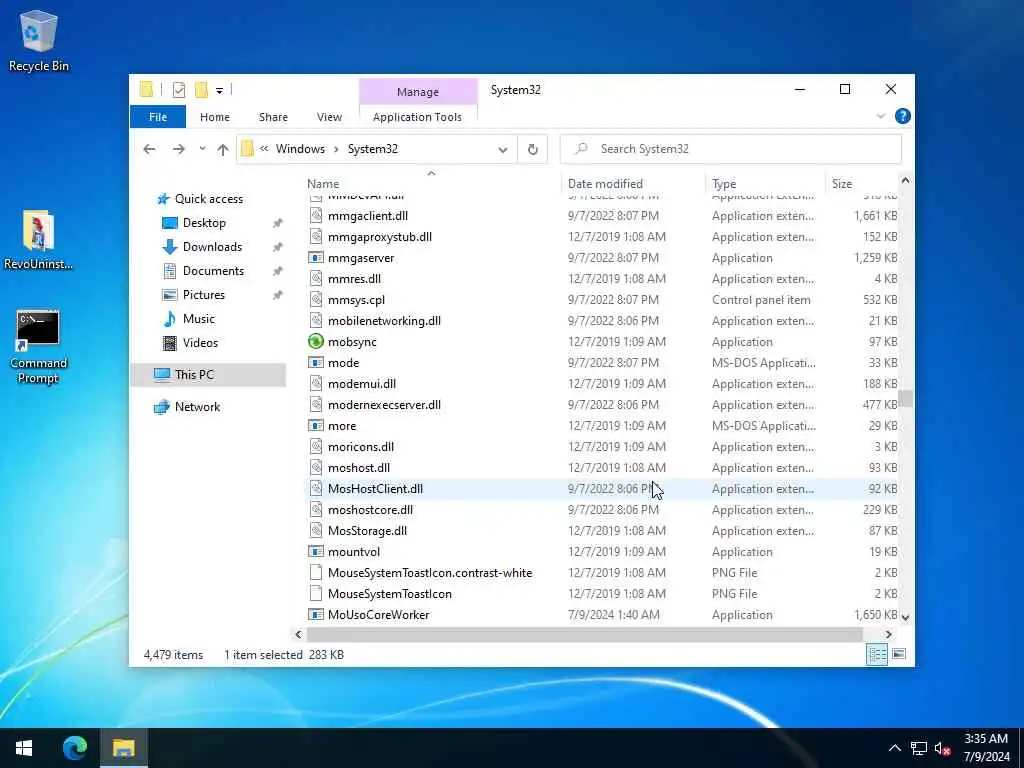Click System32 in the address breadcrumb

(373, 149)
